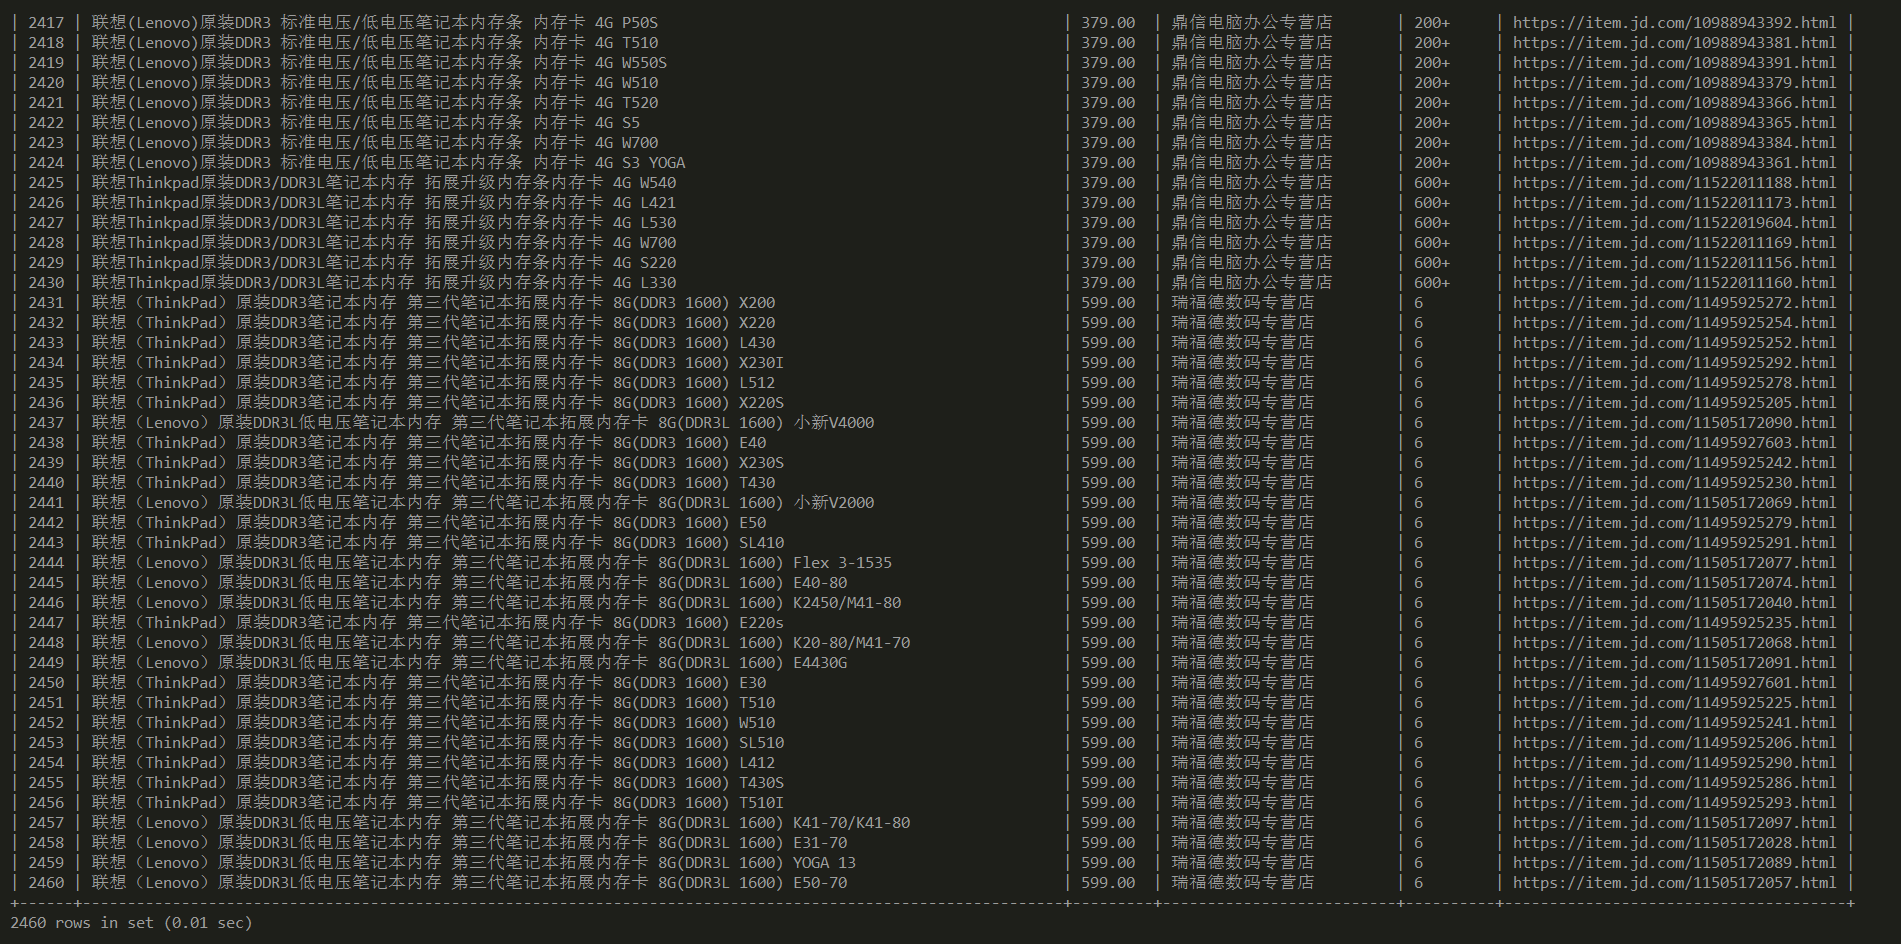This screenshot has width=1901, height=944.
Task: Click the price 379.00 in row 2430
Action: [x=1108, y=282]
